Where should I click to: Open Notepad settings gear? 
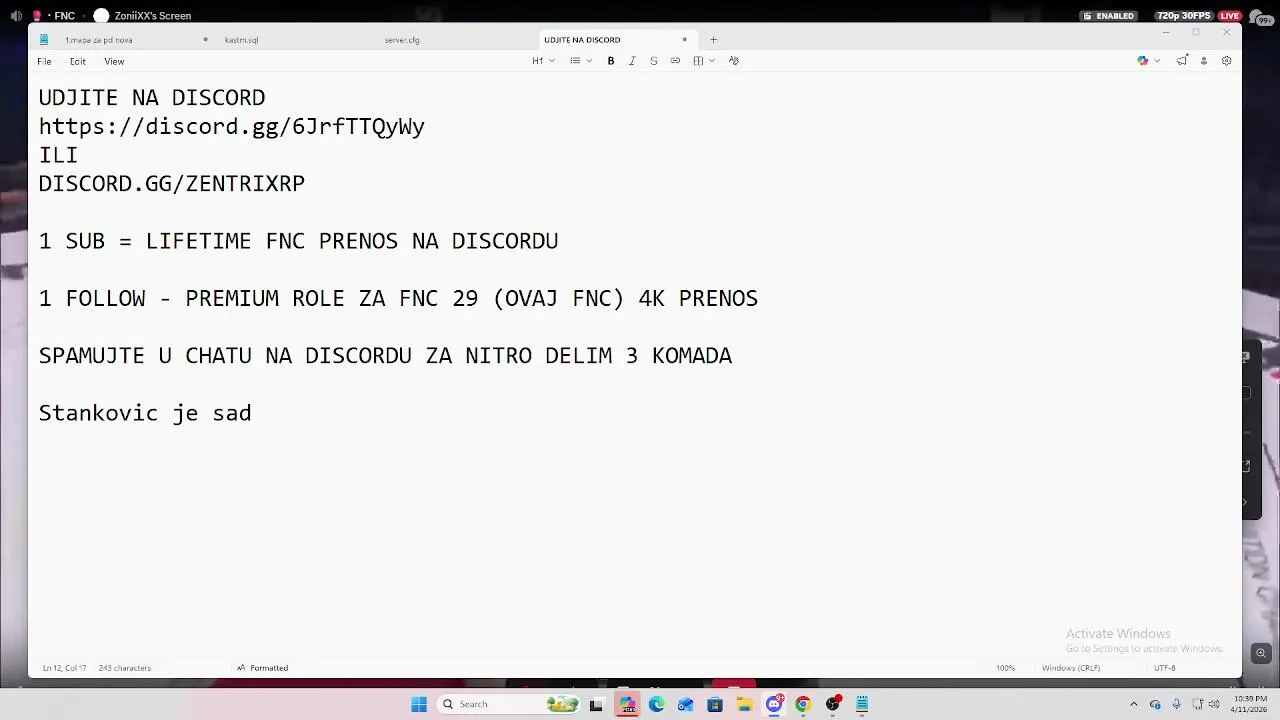[1226, 61]
